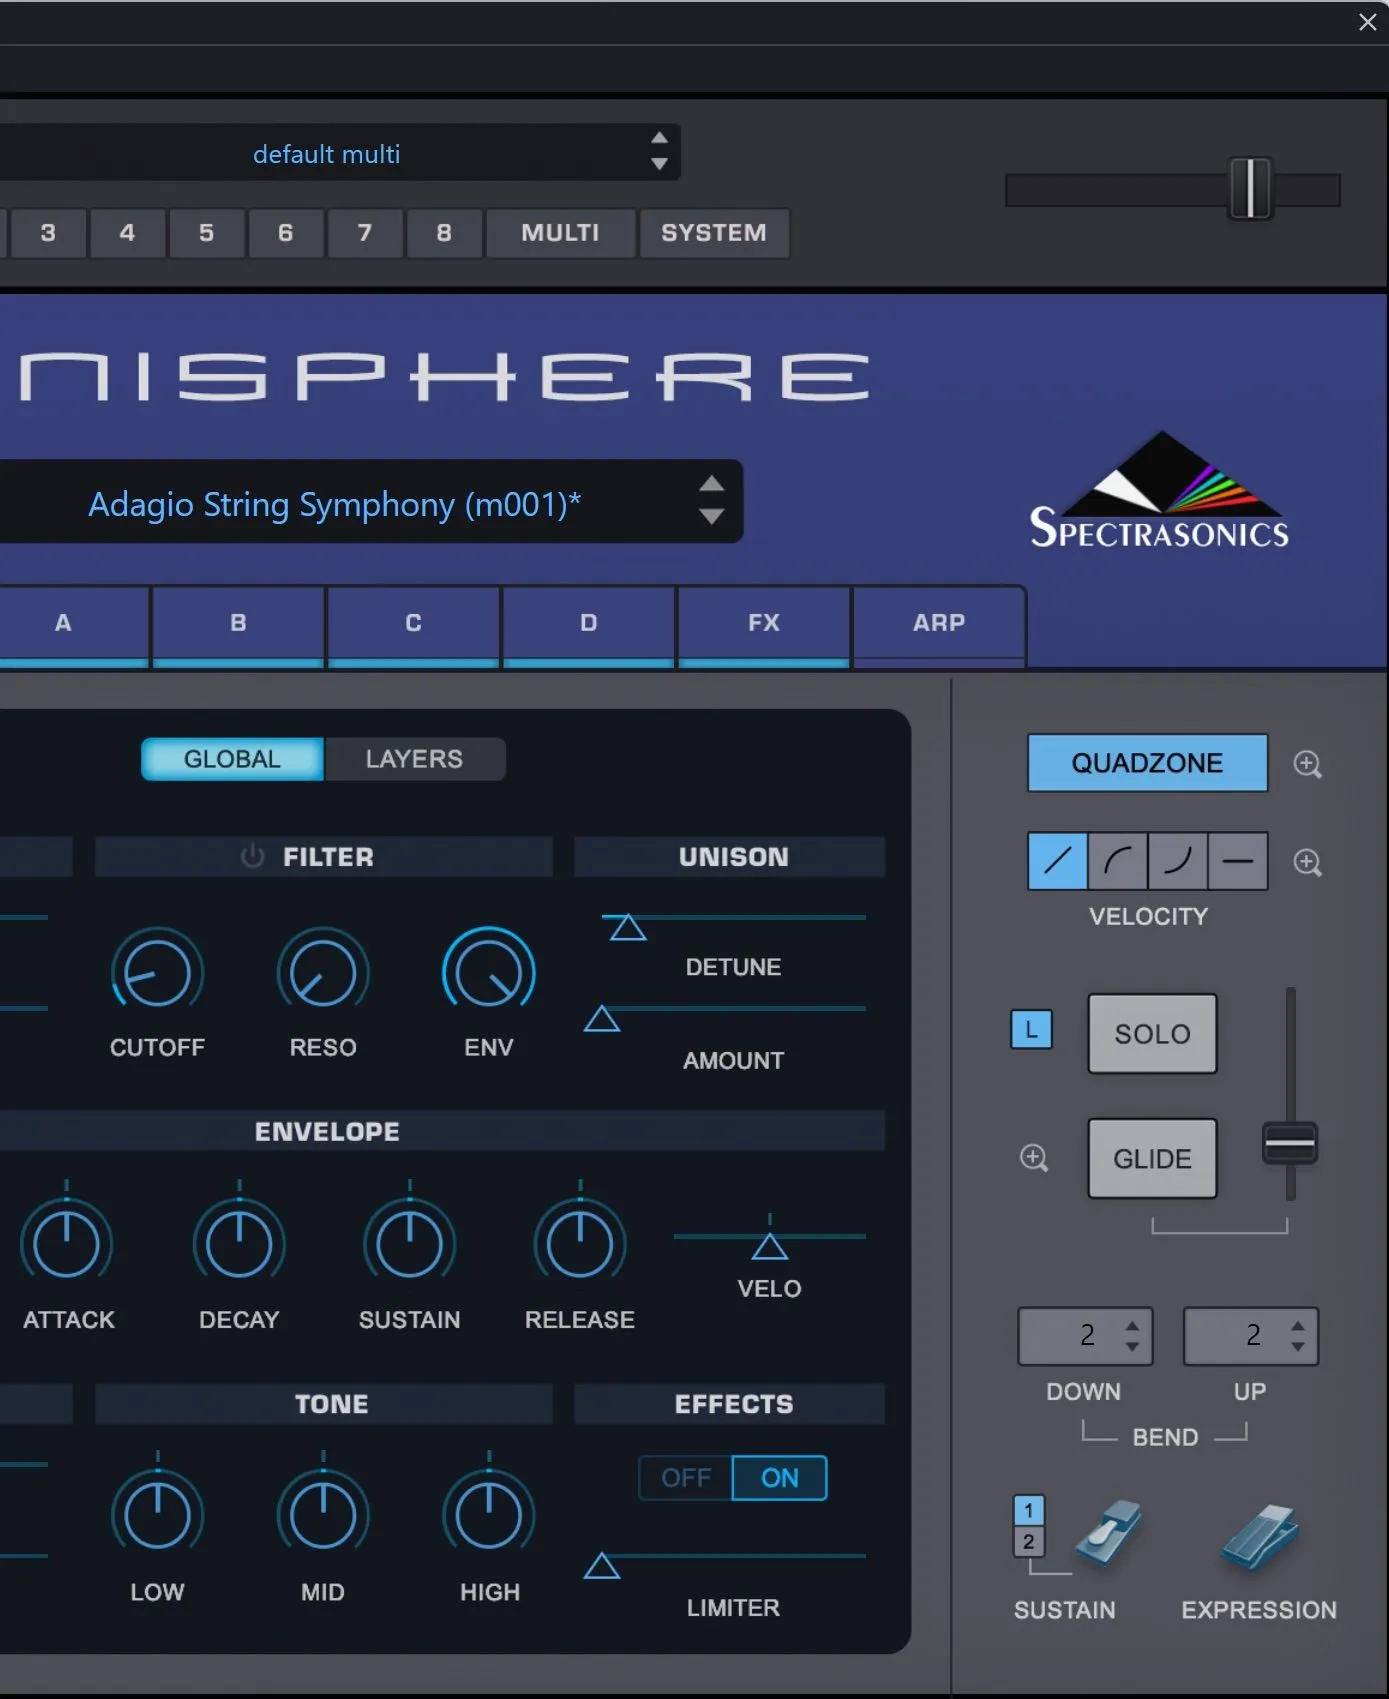Step to previous multi preset
Screen dimensions: 1389x1699
coord(659,138)
